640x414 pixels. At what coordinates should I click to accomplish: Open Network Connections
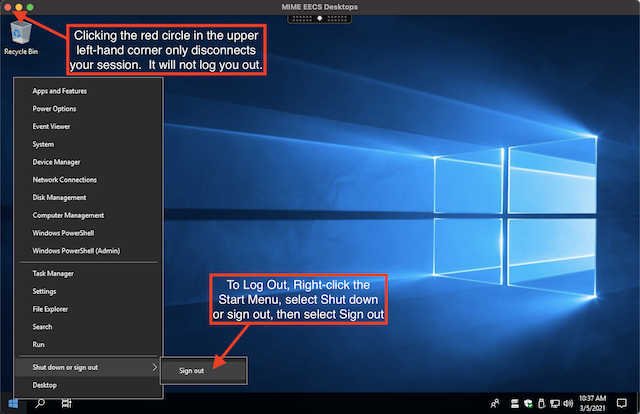(x=88, y=180)
